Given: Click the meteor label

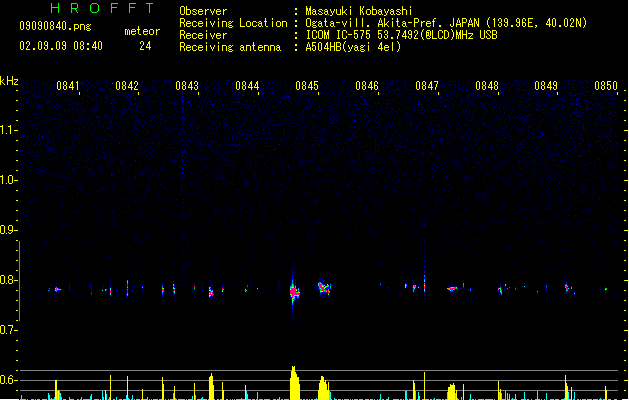Looking at the screenshot, I should click(142, 31).
